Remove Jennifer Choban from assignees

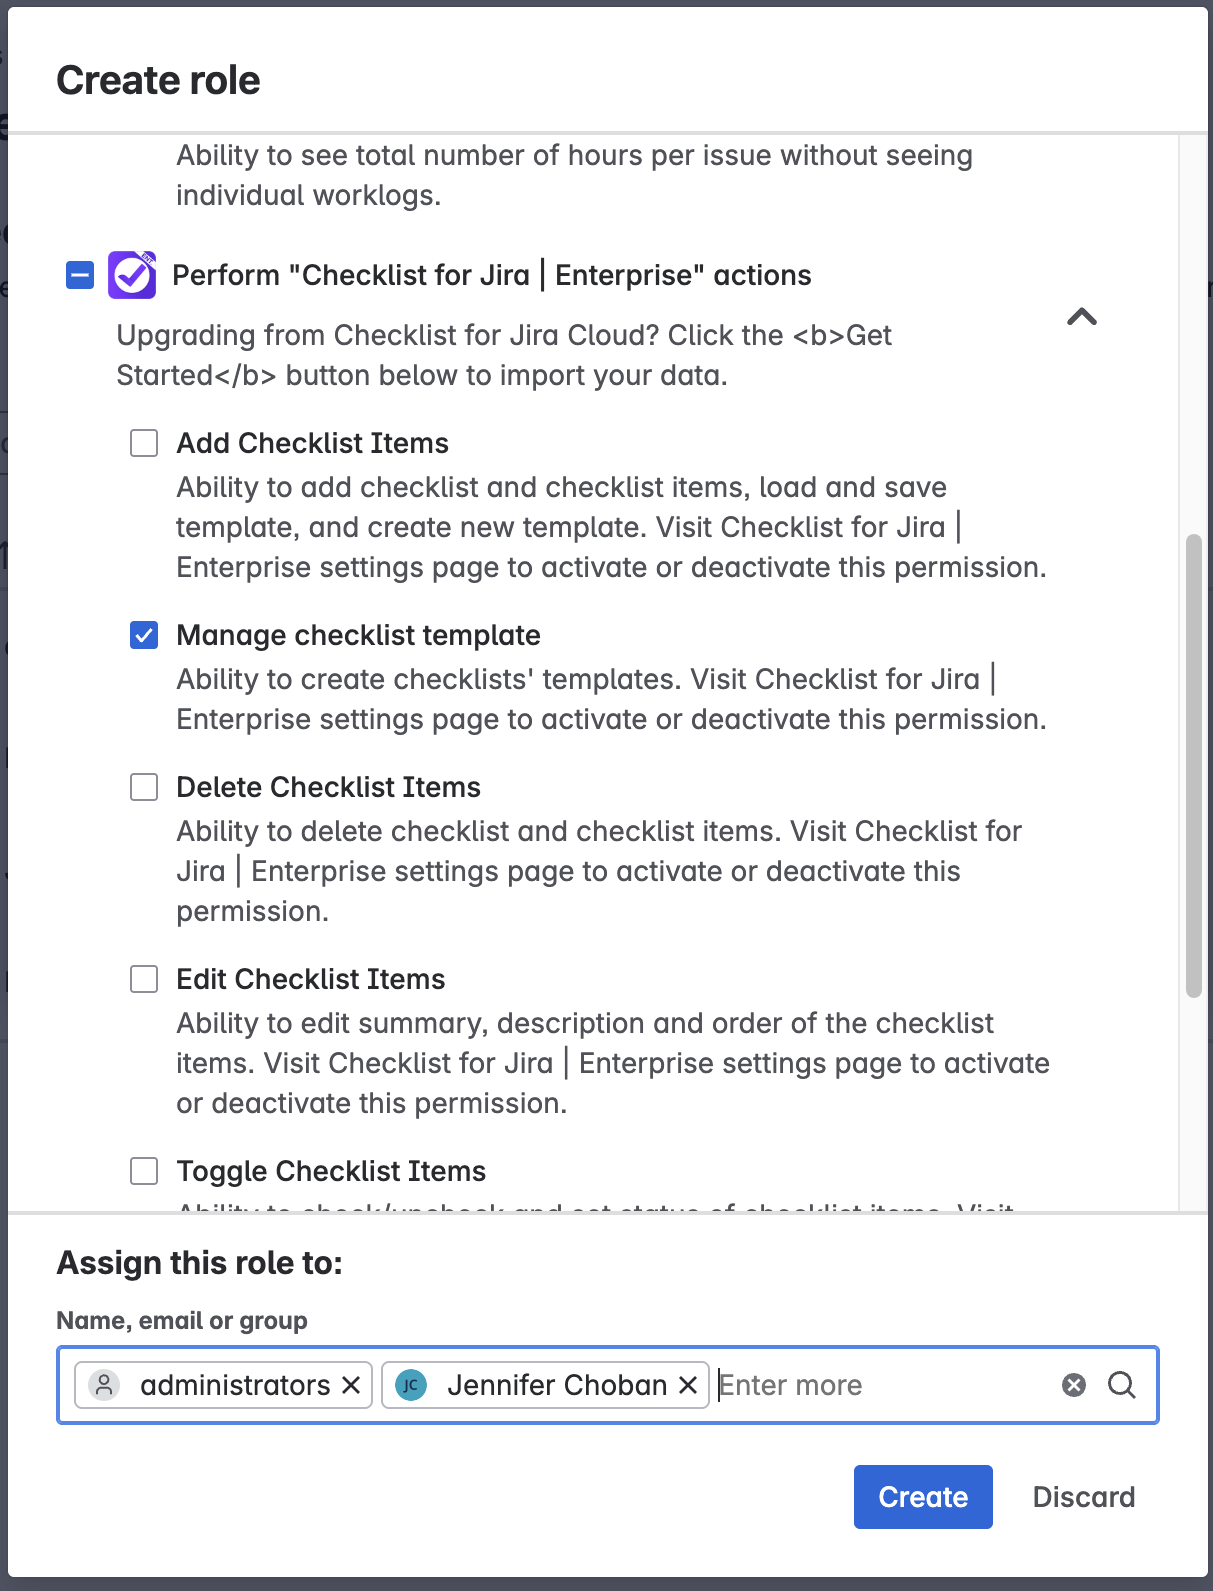click(x=688, y=1385)
